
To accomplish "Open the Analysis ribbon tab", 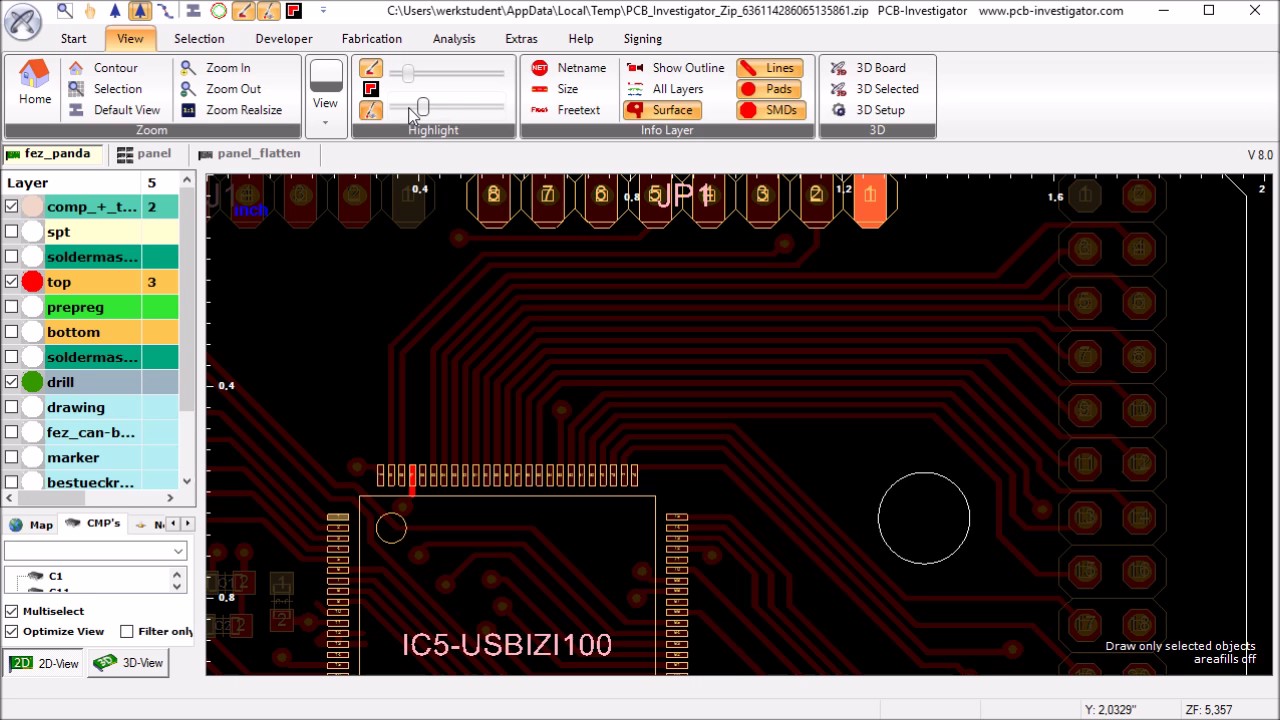I will tap(454, 39).
